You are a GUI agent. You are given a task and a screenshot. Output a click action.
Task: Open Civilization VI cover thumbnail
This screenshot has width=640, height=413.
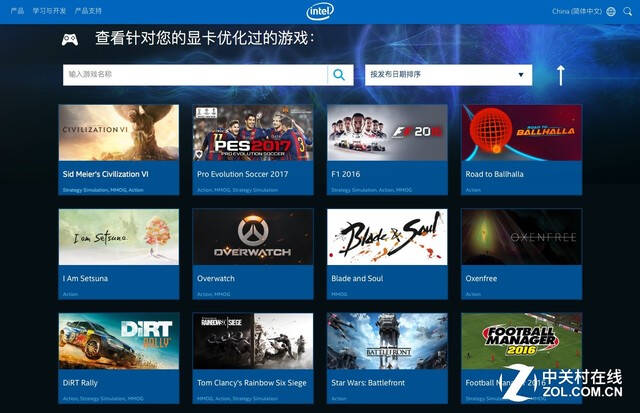coord(119,133)
